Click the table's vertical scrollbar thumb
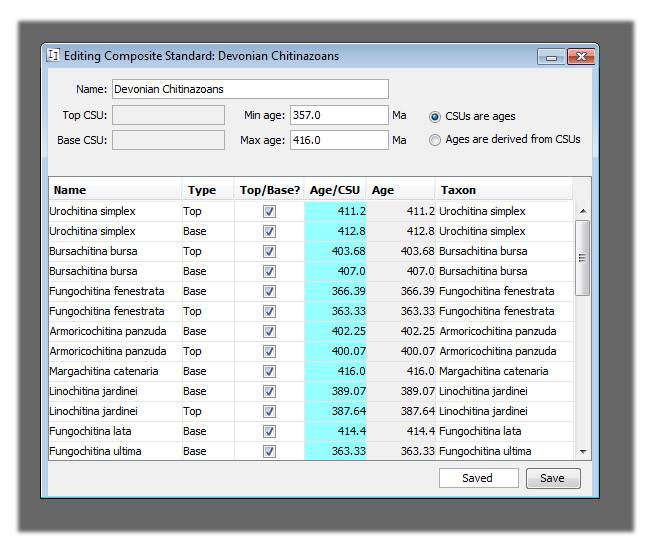Image resolution: width=652 pixels, height=550 pixels. 583,258
